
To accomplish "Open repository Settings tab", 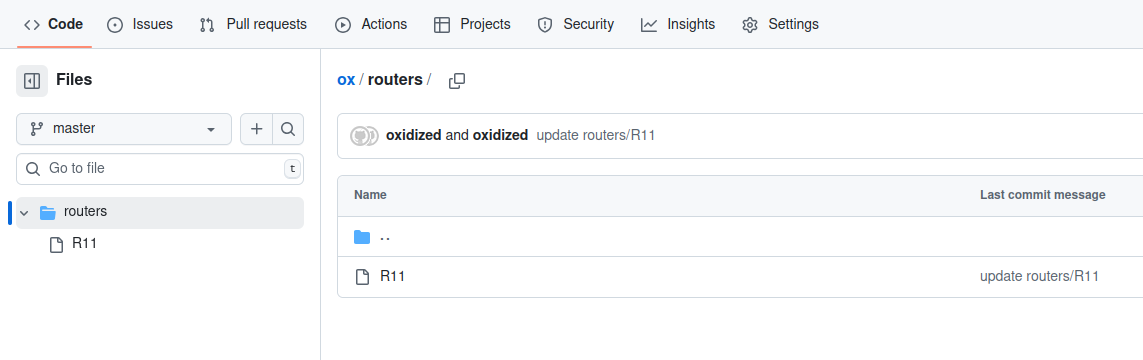I will click(780, 25).
